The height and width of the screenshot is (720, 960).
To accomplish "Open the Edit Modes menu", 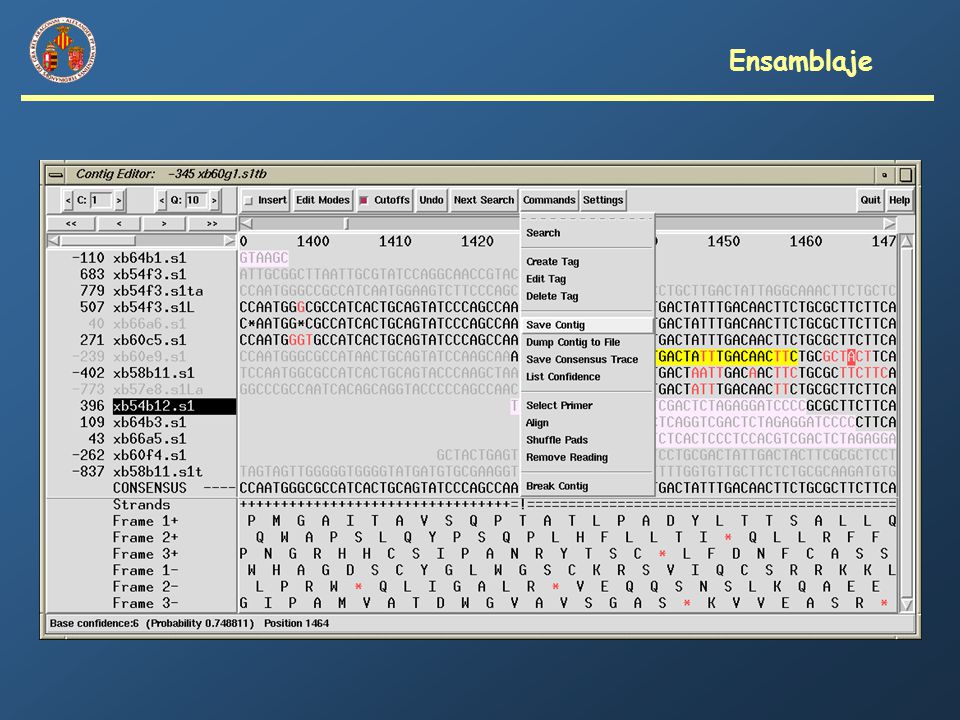I will [323, 200].
